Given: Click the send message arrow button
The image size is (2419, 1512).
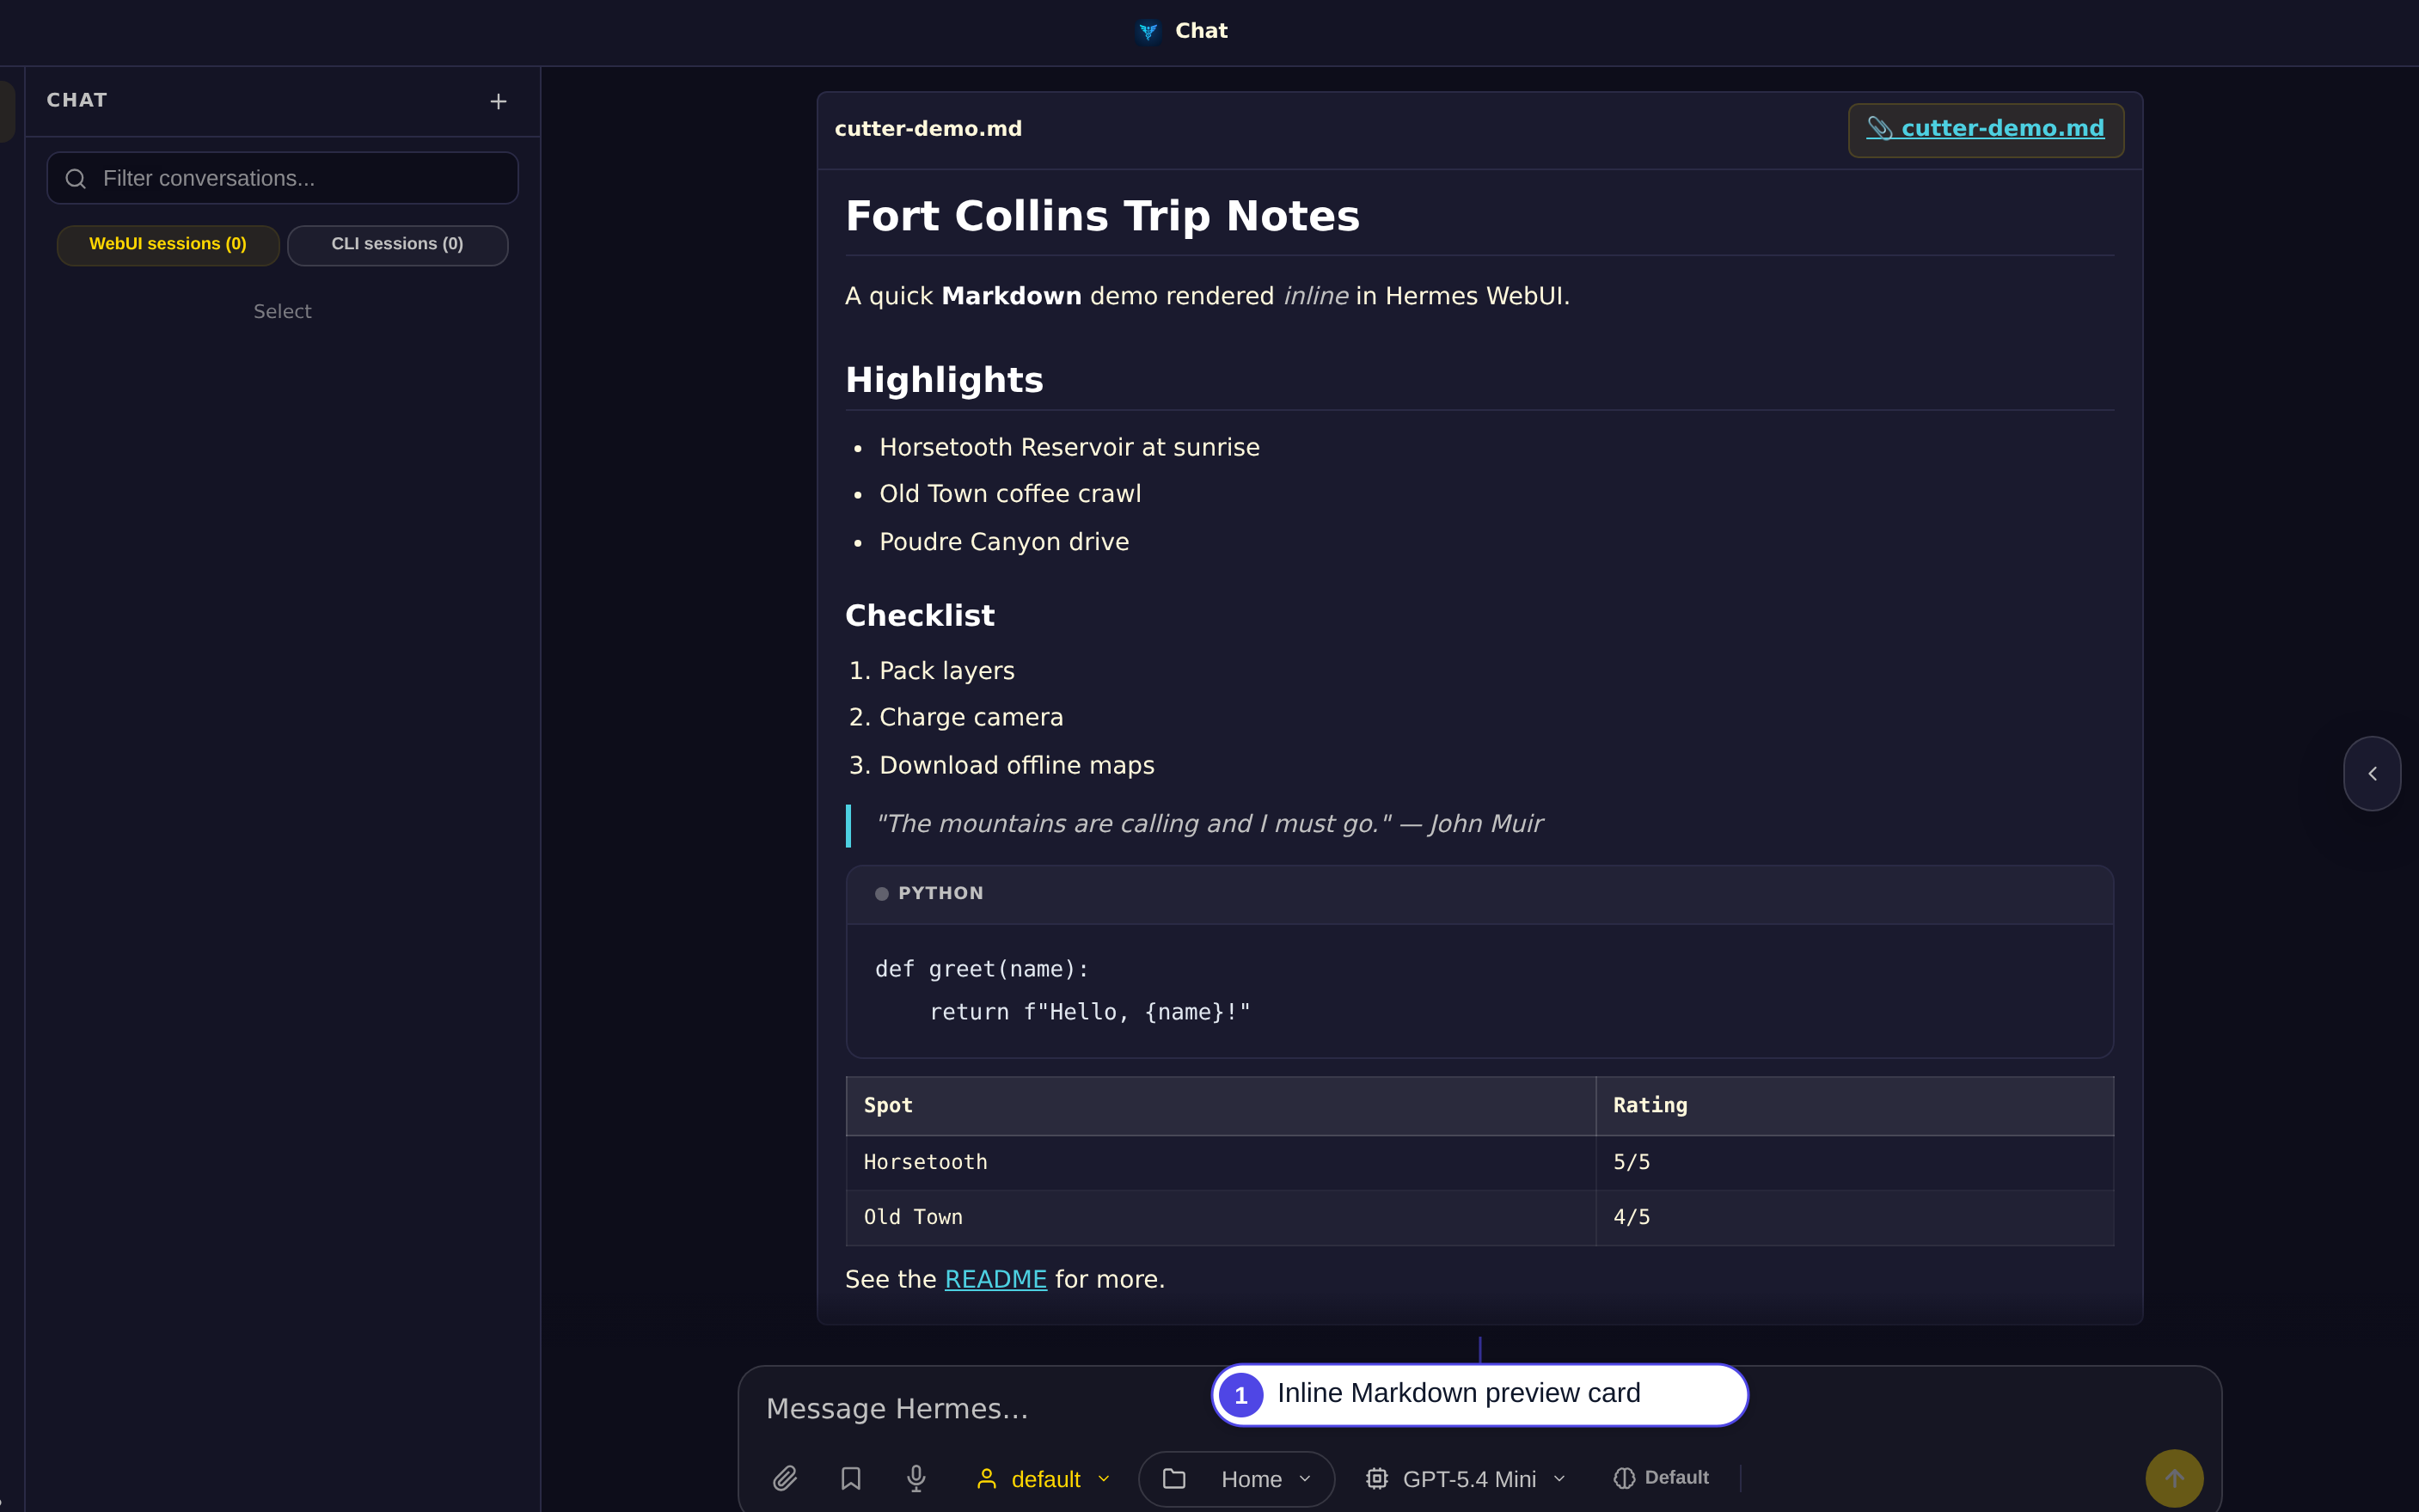Looking at the screenshot, I should 2174,1478.
